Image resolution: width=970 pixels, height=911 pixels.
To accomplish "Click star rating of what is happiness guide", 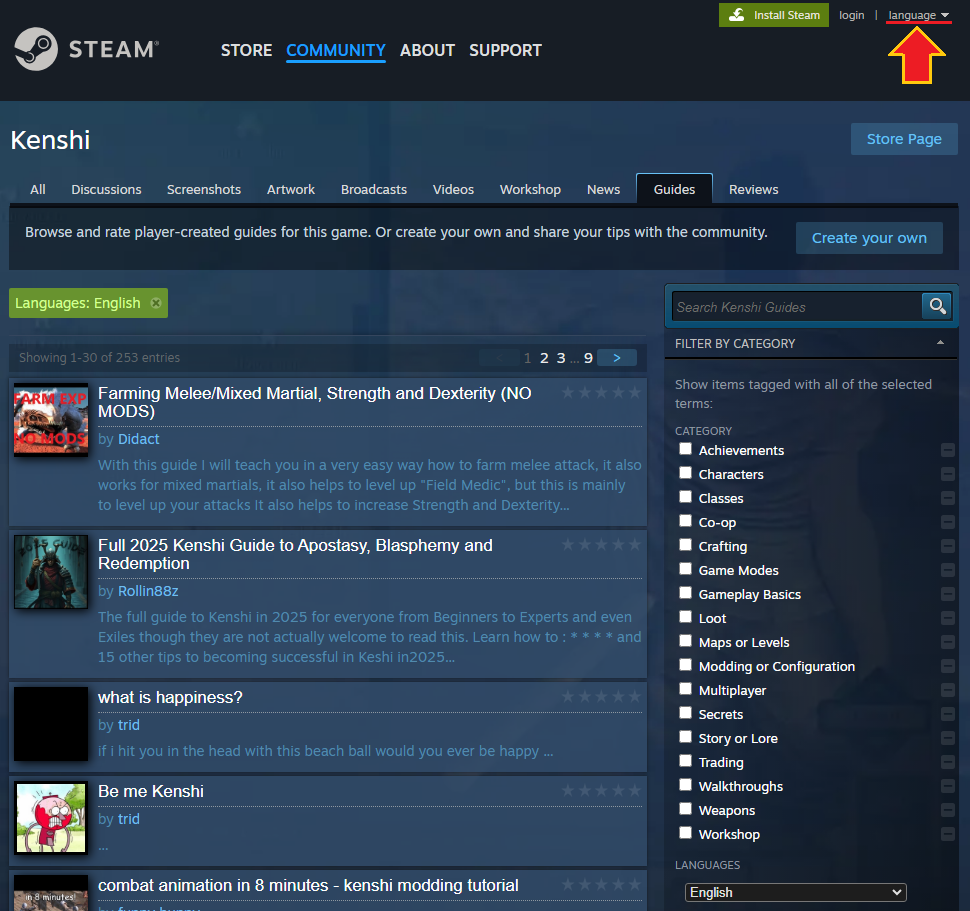I will coord(601,696).
